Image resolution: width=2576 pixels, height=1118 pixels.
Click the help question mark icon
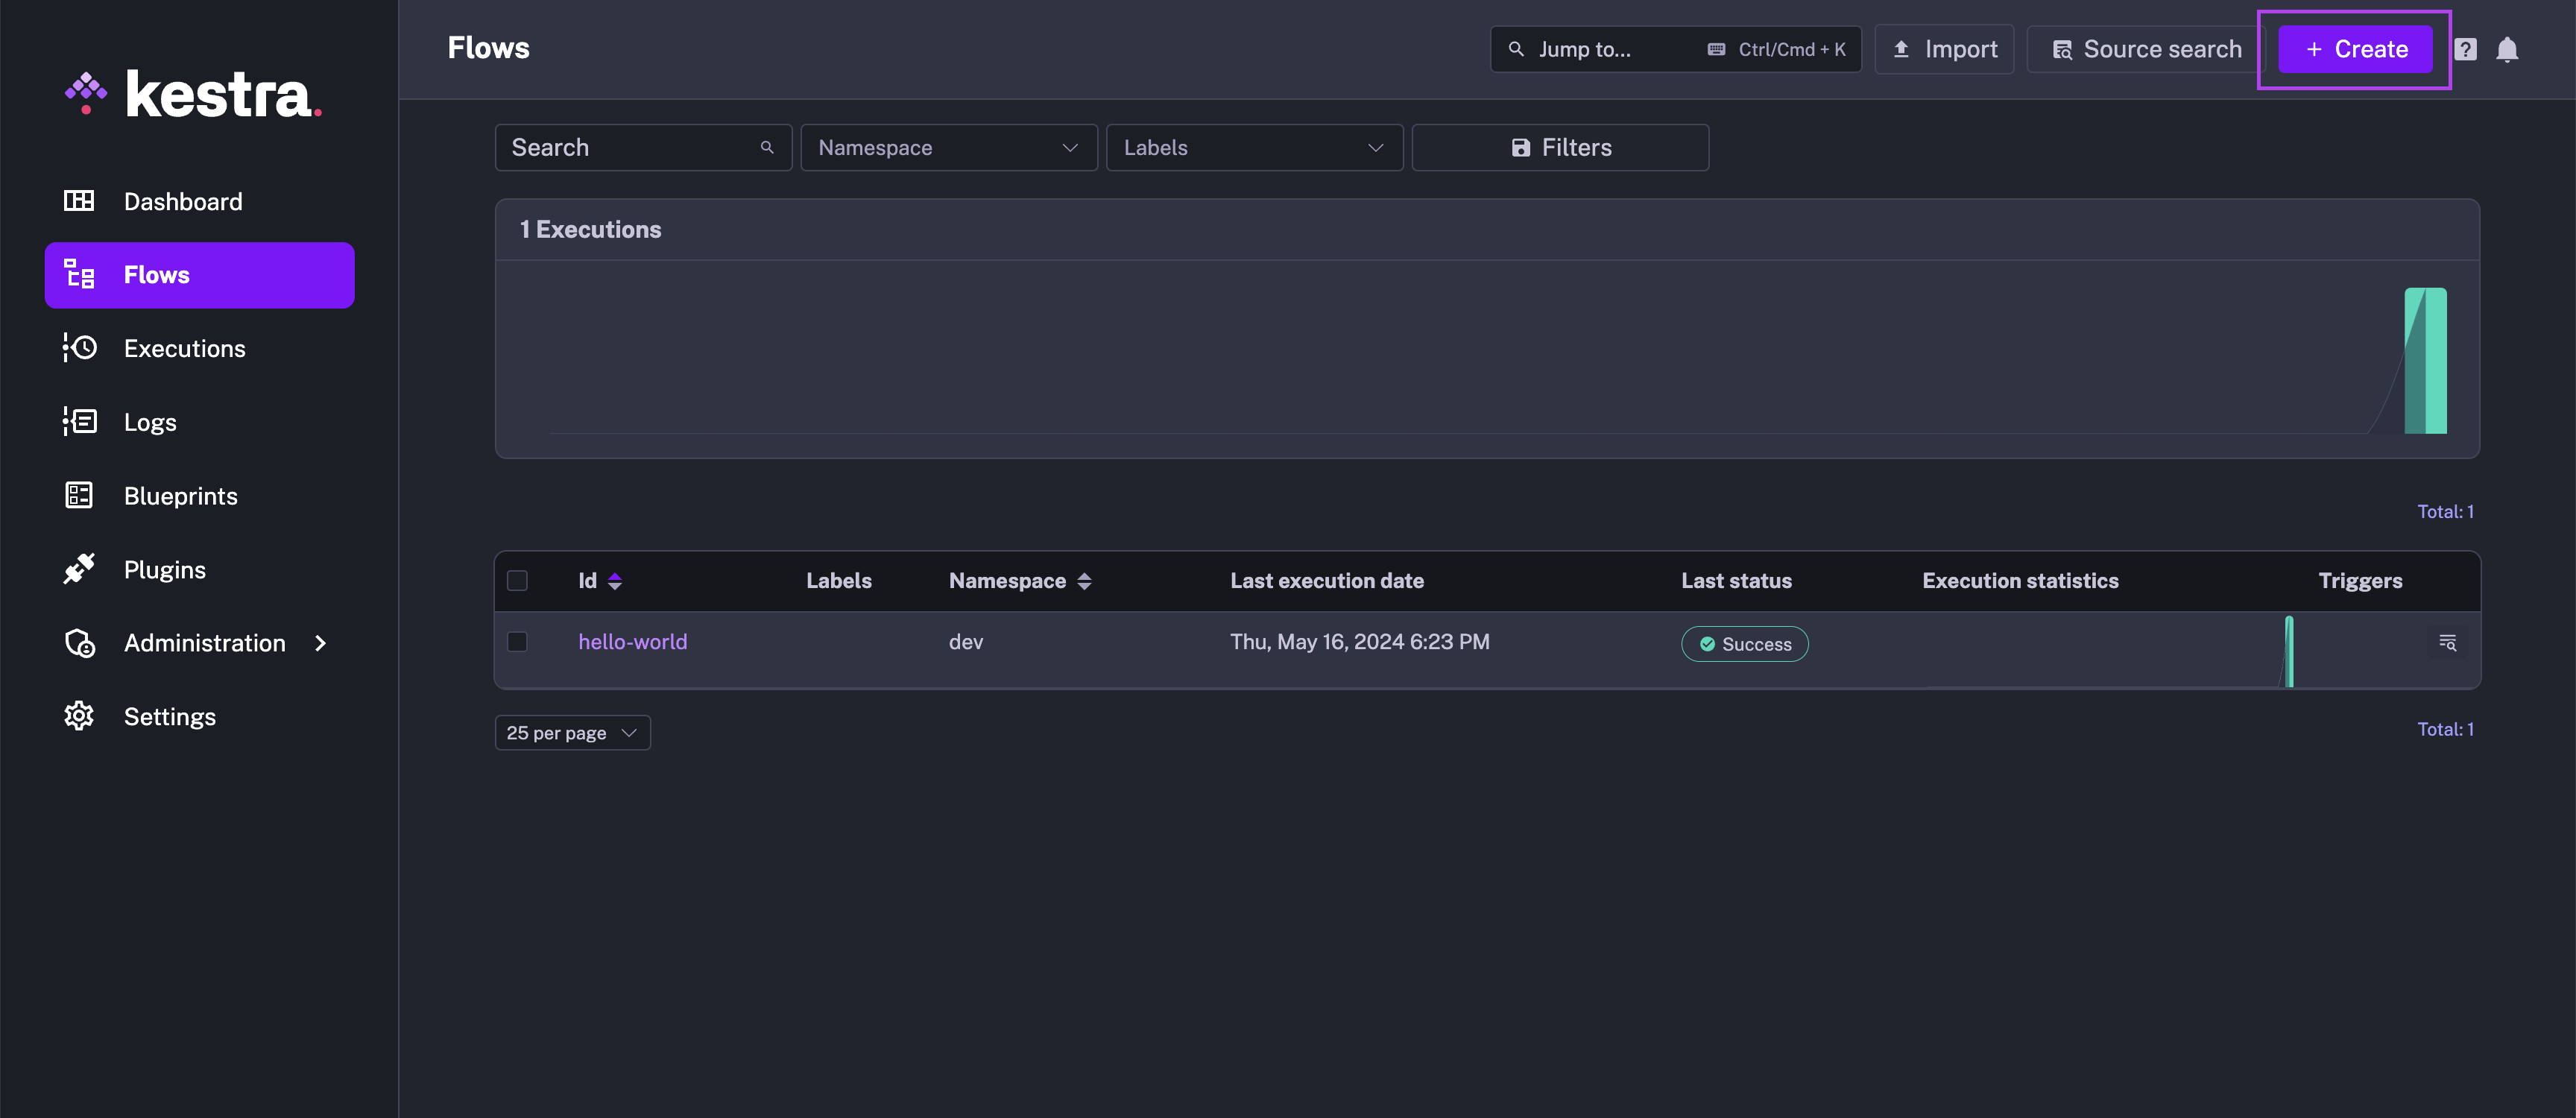pyautogui.click(x=2465, y=50)
